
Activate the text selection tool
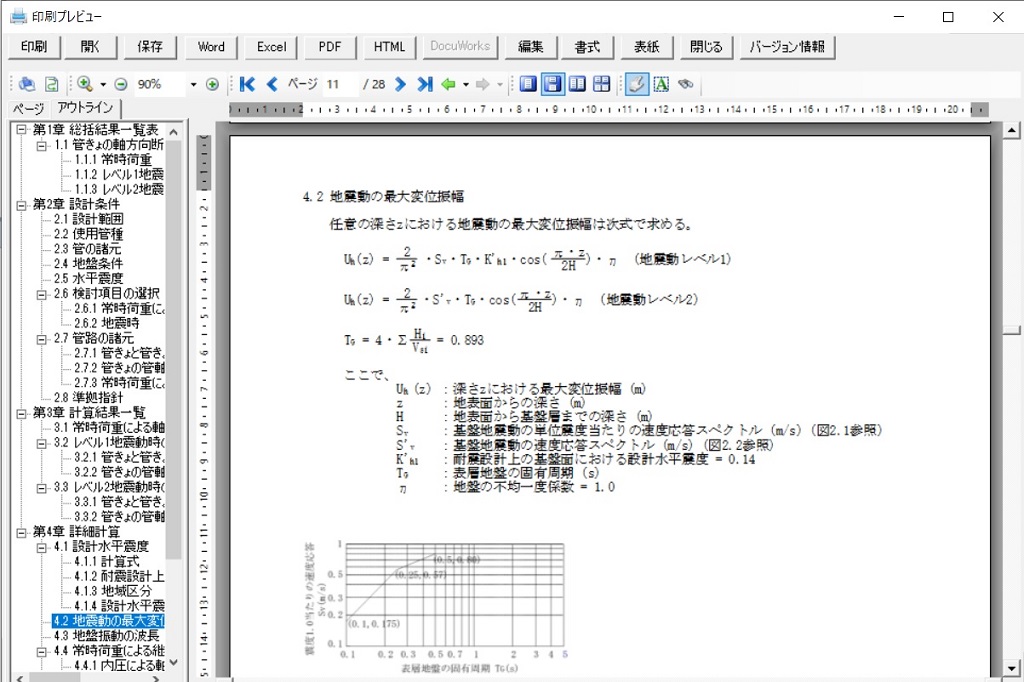[661, 84]
